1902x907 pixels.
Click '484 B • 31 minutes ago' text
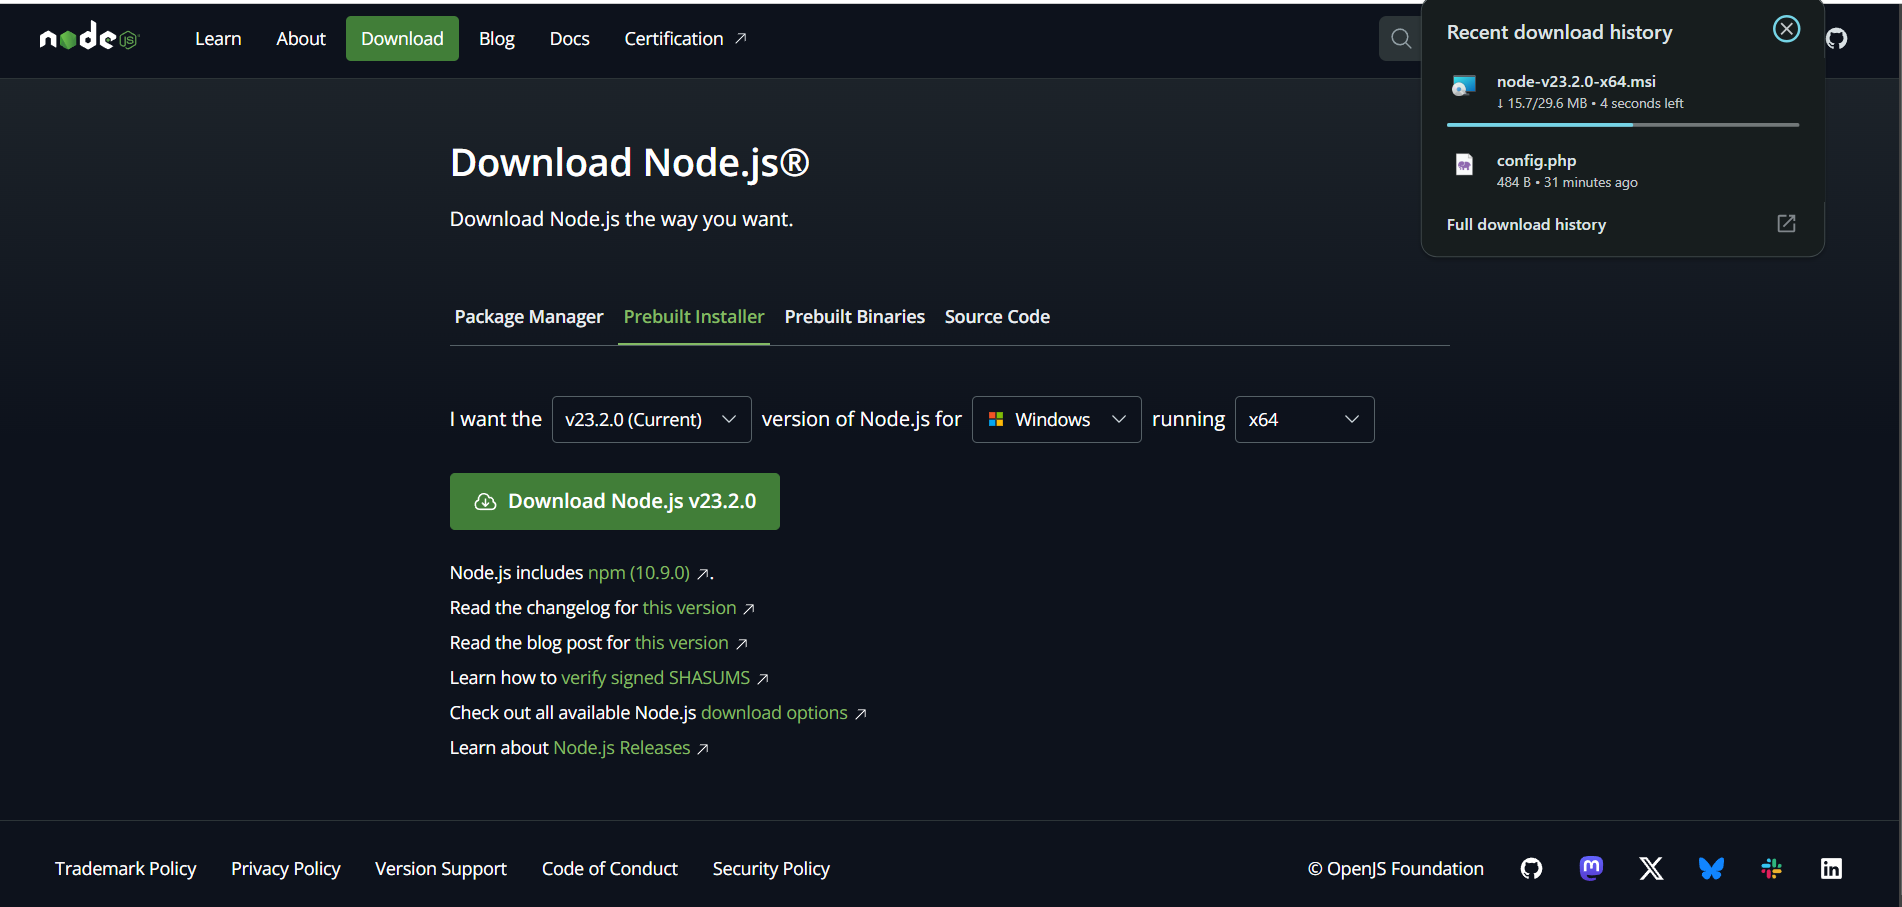pyautogui.click(x=1567, y=183)
